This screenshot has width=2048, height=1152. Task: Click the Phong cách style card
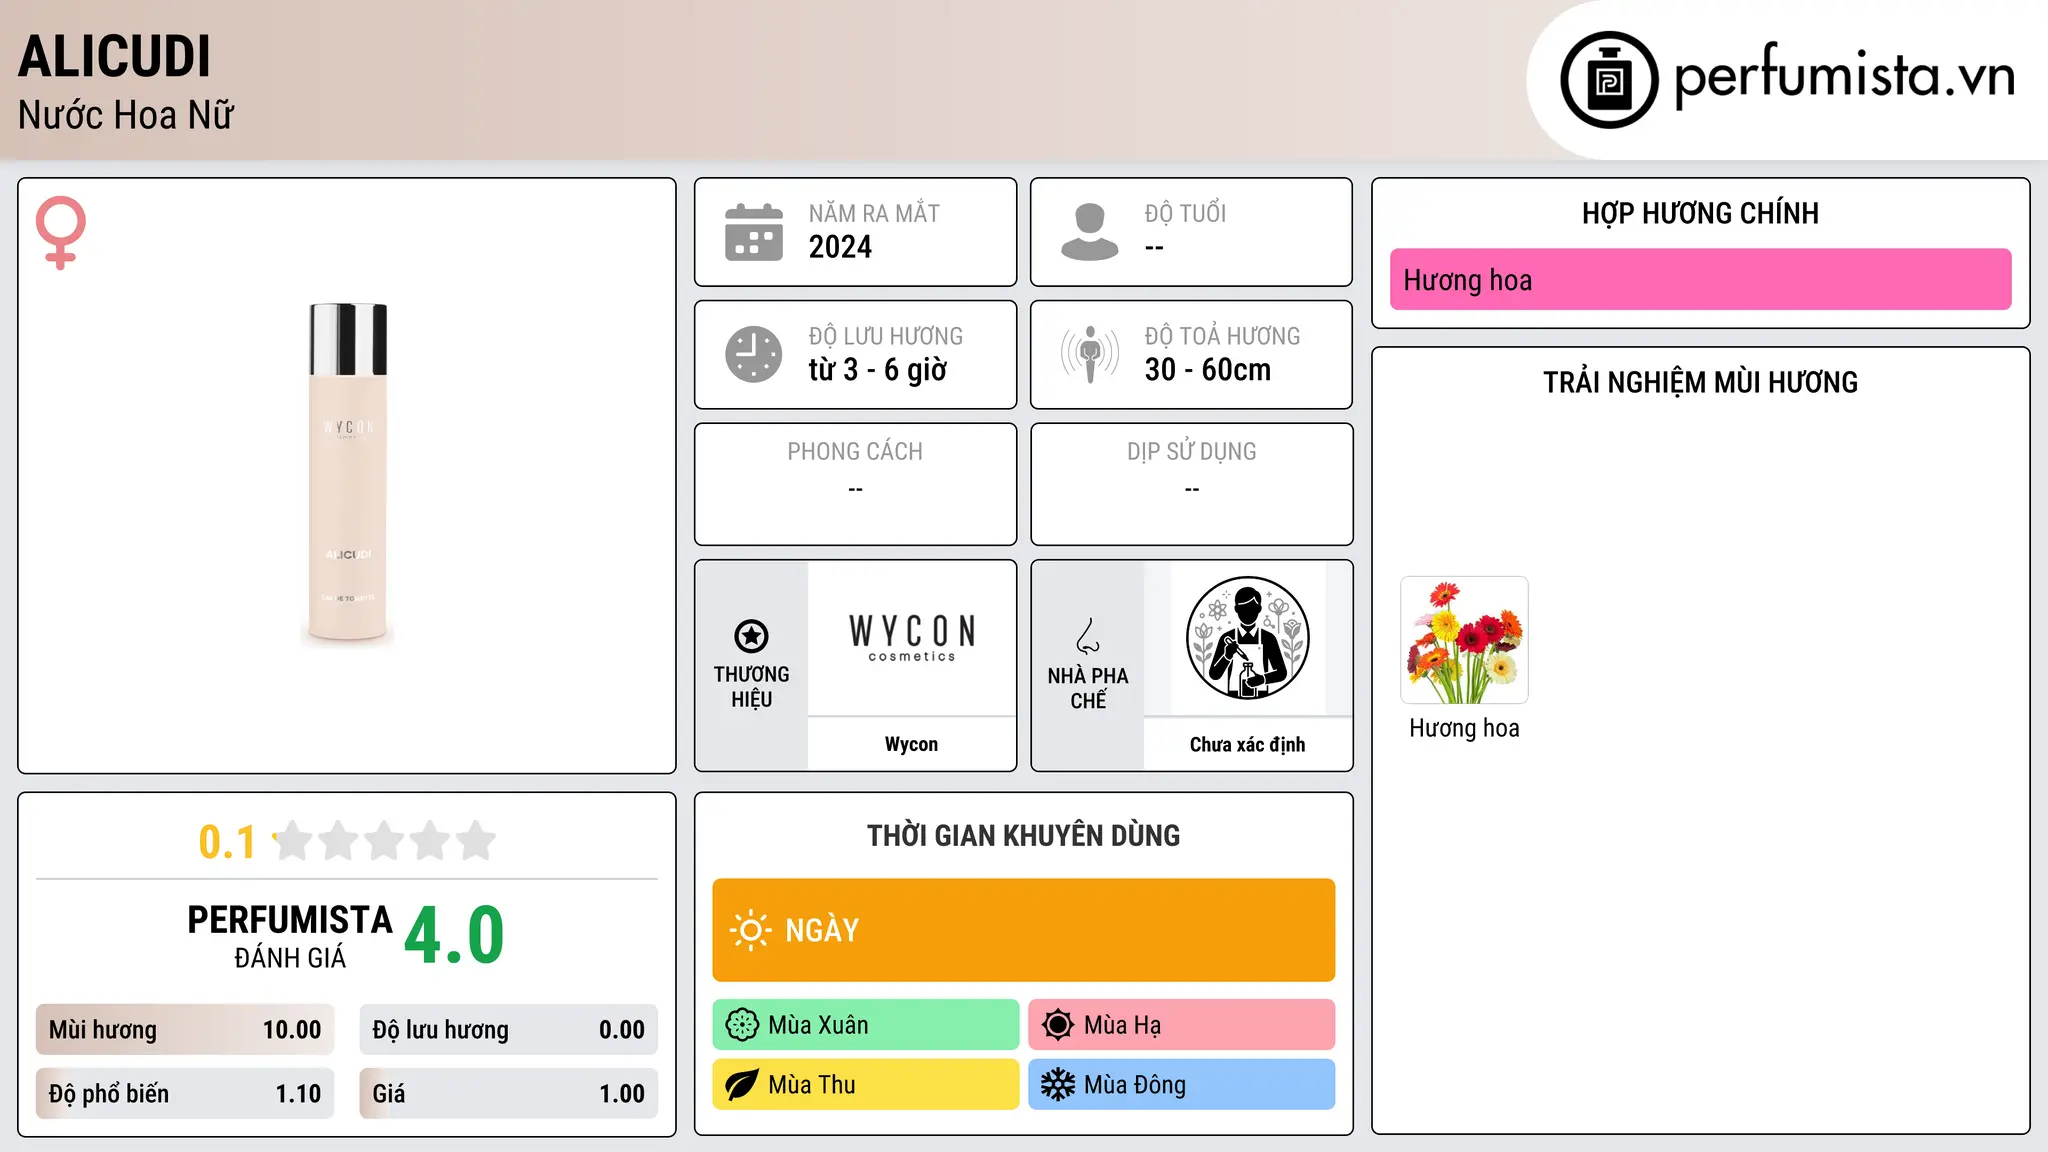coord(856,484)
